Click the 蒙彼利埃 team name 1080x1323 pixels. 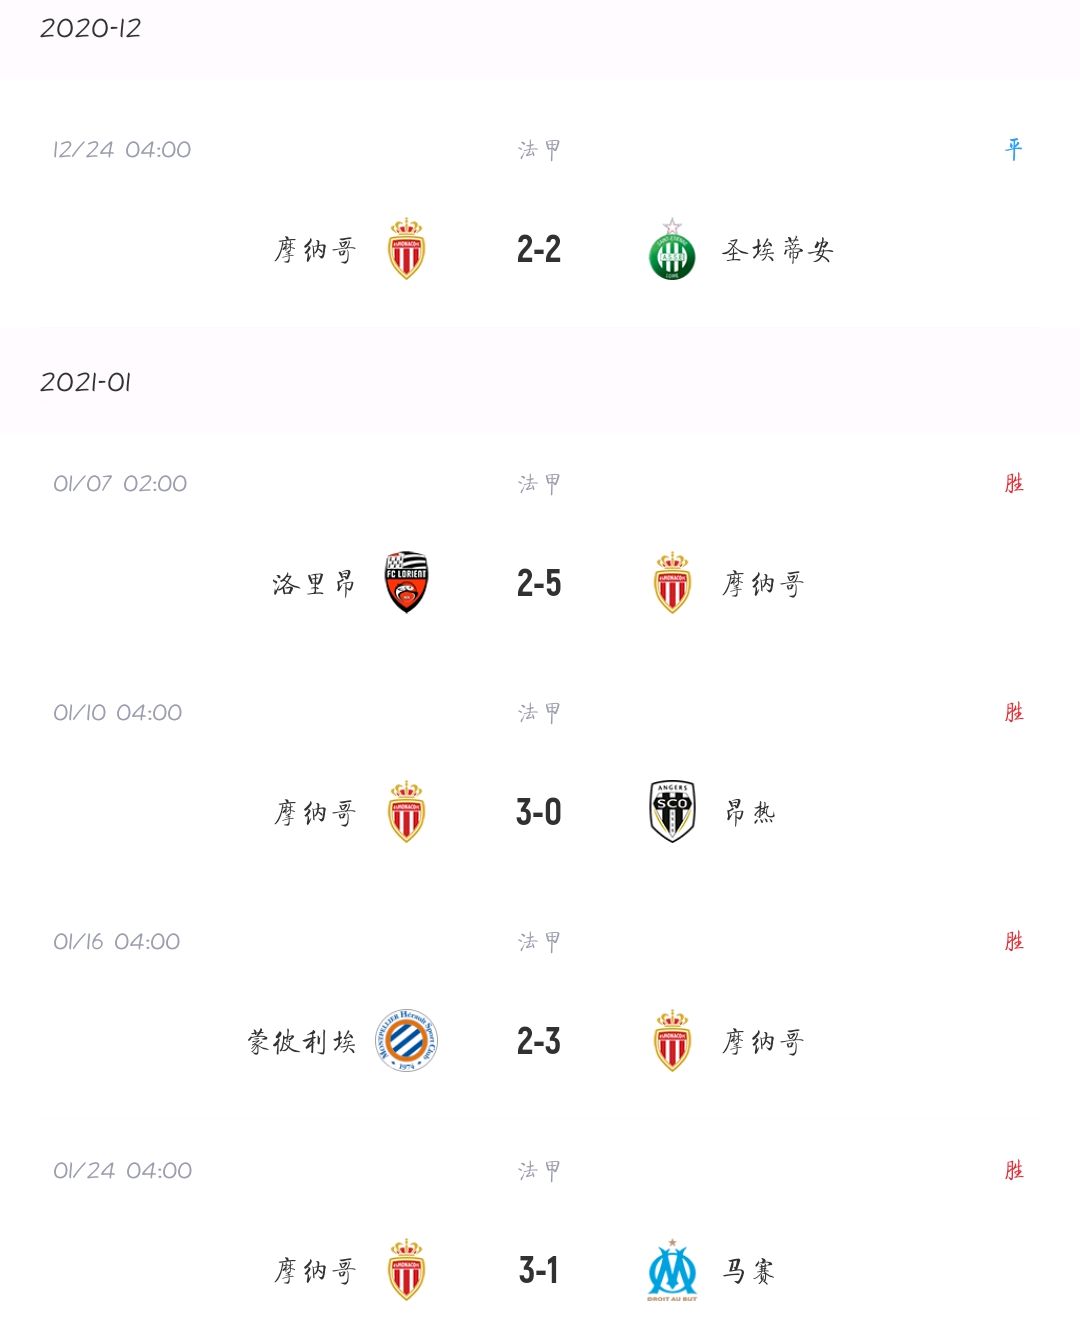(x=302, y=1041)
